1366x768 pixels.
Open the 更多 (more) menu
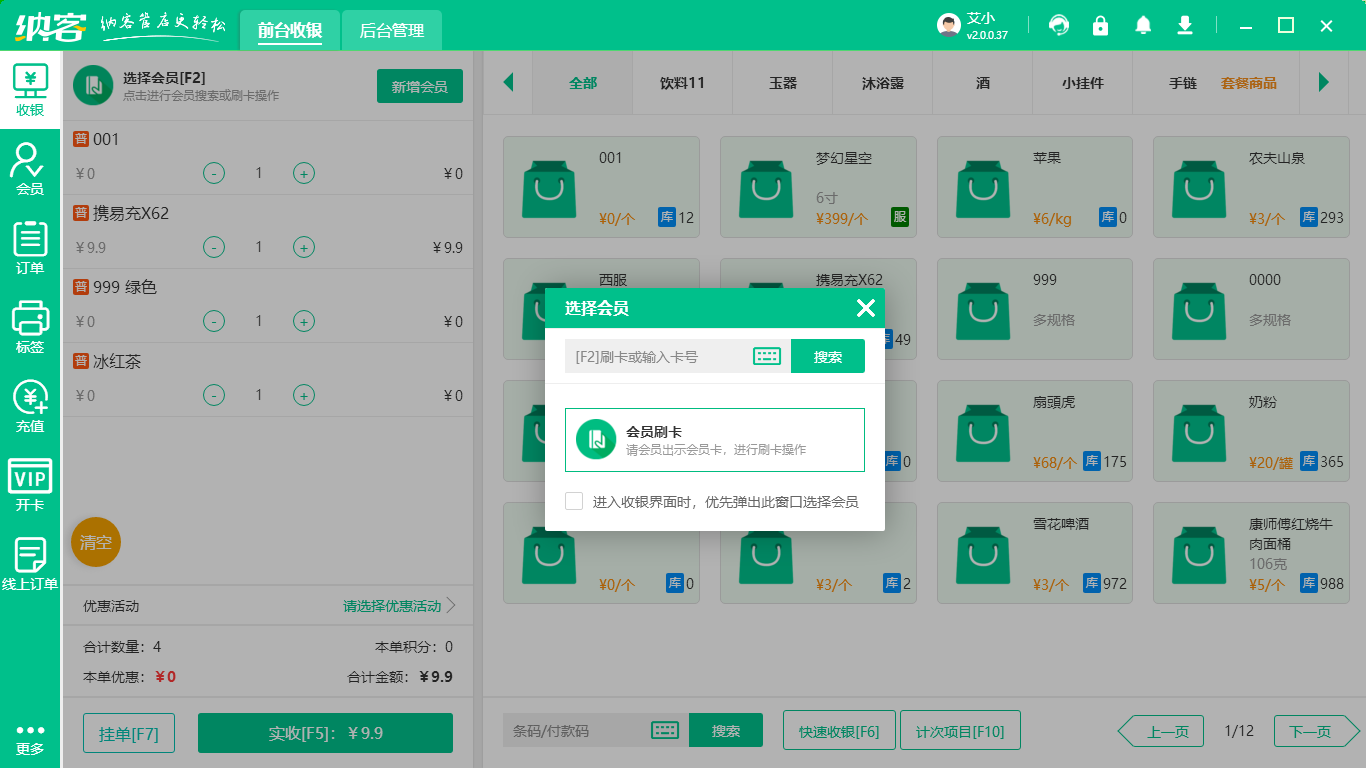30,739
